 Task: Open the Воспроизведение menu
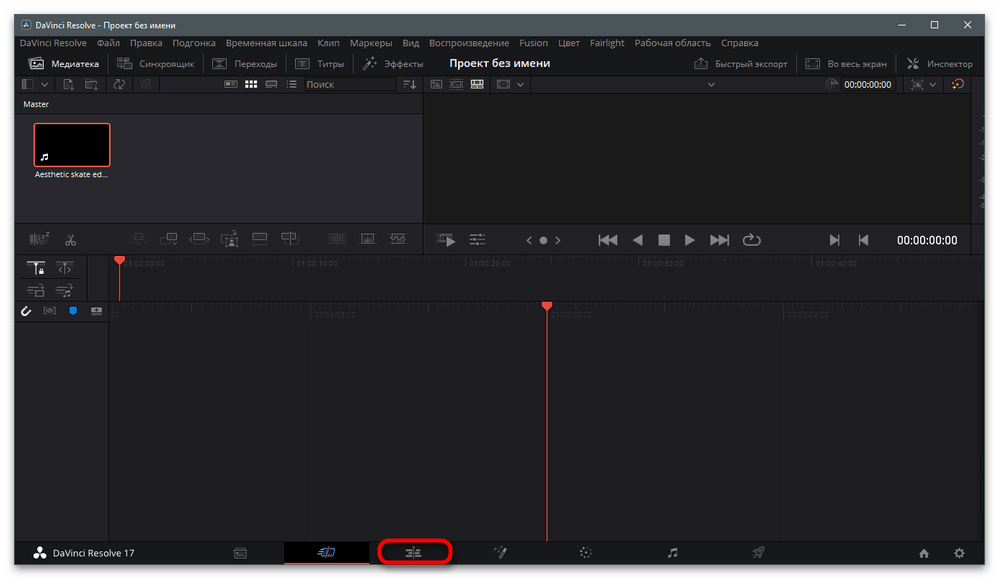pos(469,43)
